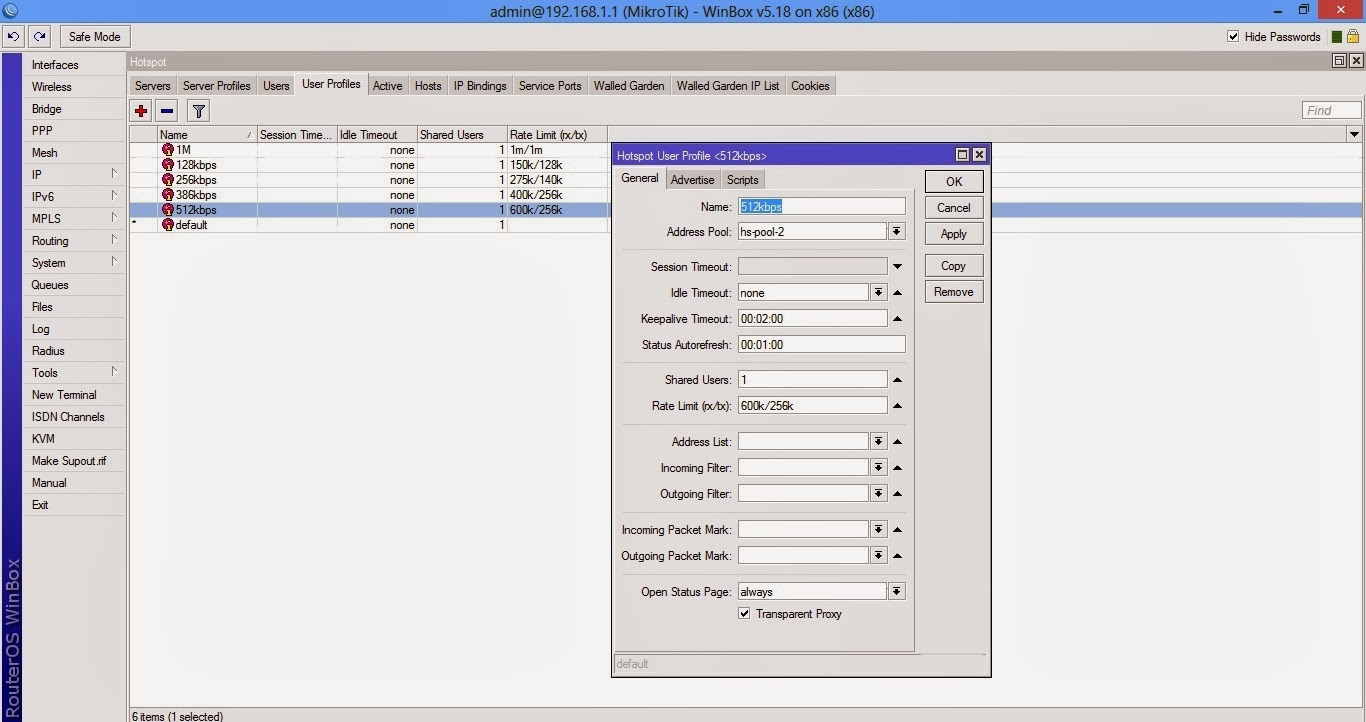This screenshot has width=1366, height=722.
Task: Open the Address Pool dropdown arrow
Action: pyautogui.click(x=897, y=232)
